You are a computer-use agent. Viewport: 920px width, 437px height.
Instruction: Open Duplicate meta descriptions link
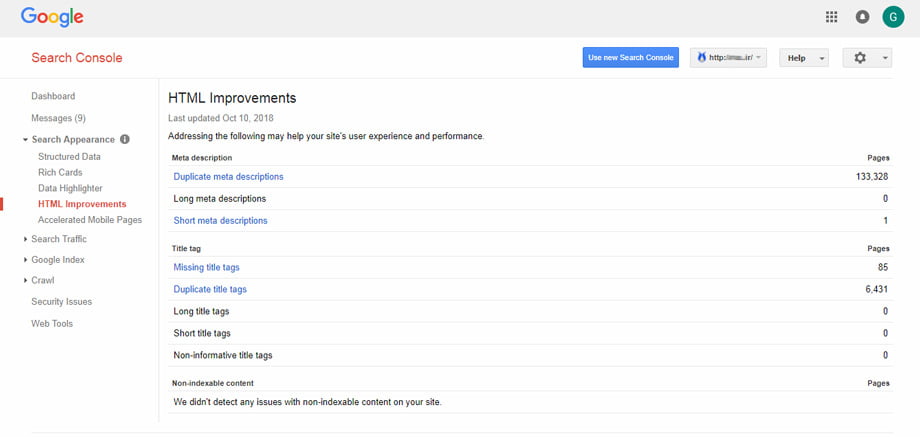(228, 177)
